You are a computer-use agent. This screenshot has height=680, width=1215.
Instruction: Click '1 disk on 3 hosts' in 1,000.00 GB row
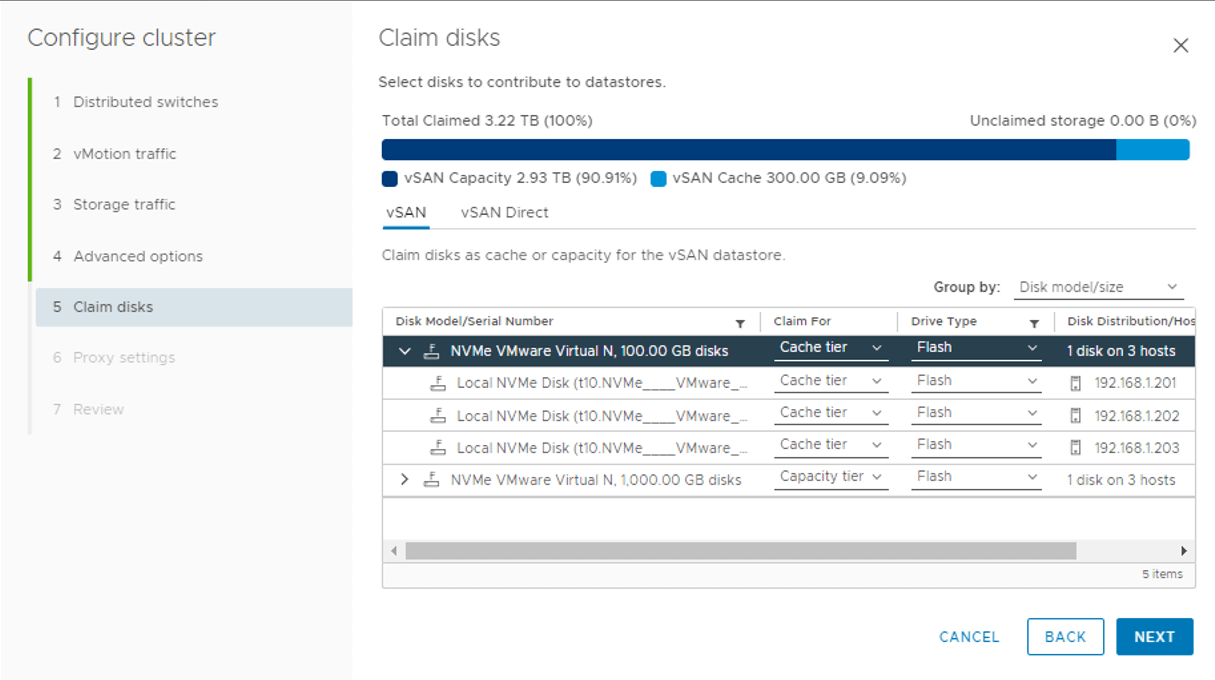1121,480
